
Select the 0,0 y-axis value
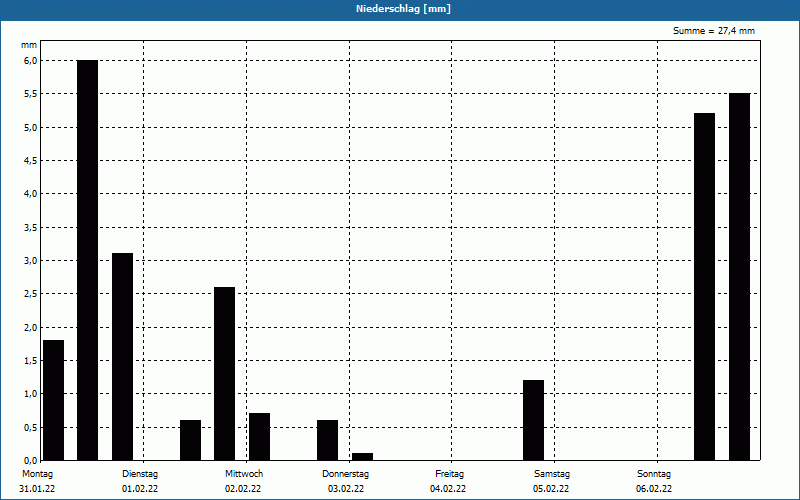point(31,461)
